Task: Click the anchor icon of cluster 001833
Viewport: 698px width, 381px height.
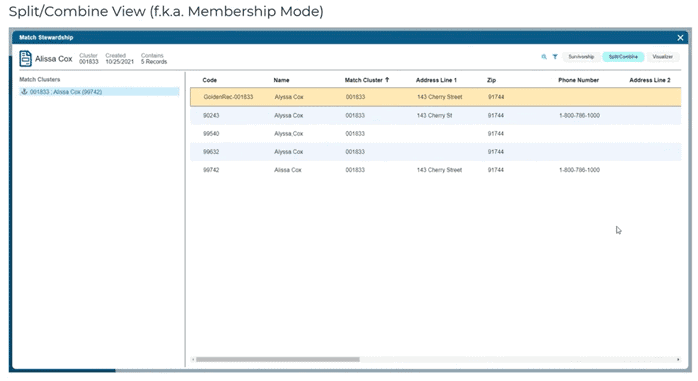Action: tap(24, 92)
